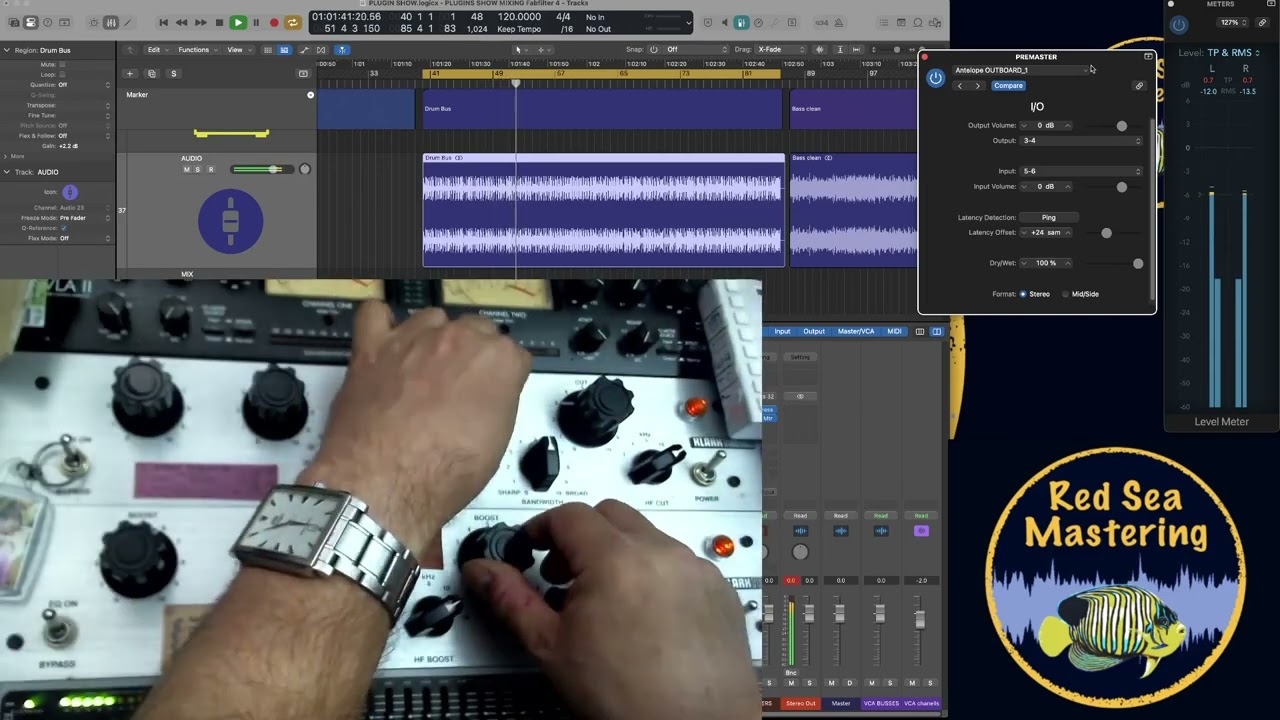The height and width of the screenshot is (720, 1280).
Task: Collapse the Track: AUDIO inspector section
Action: click(6, 172)
